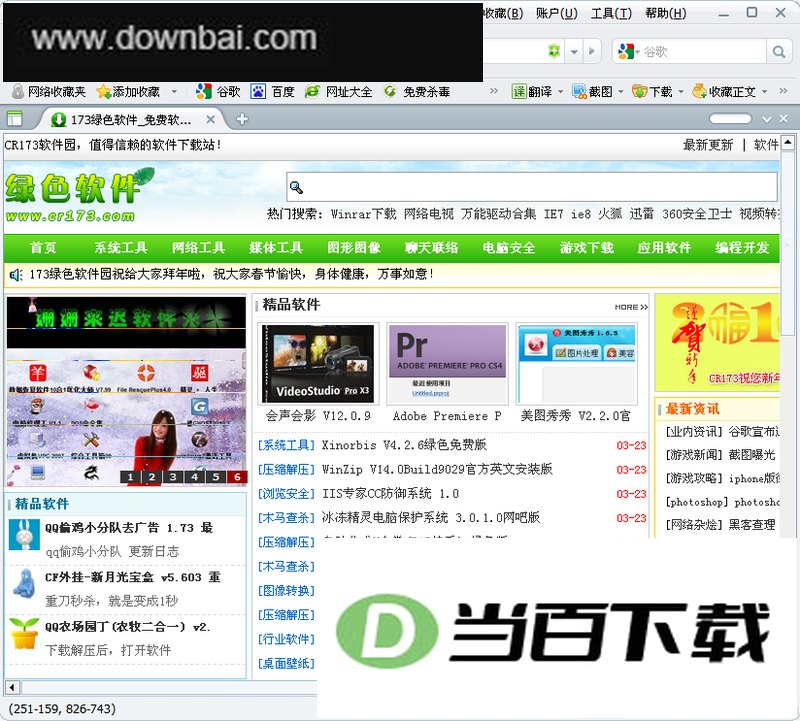Viewport: 800px width, 721px height.
Task: Click the horizontal scrollbar left arrow
Action: click(12, 687)
